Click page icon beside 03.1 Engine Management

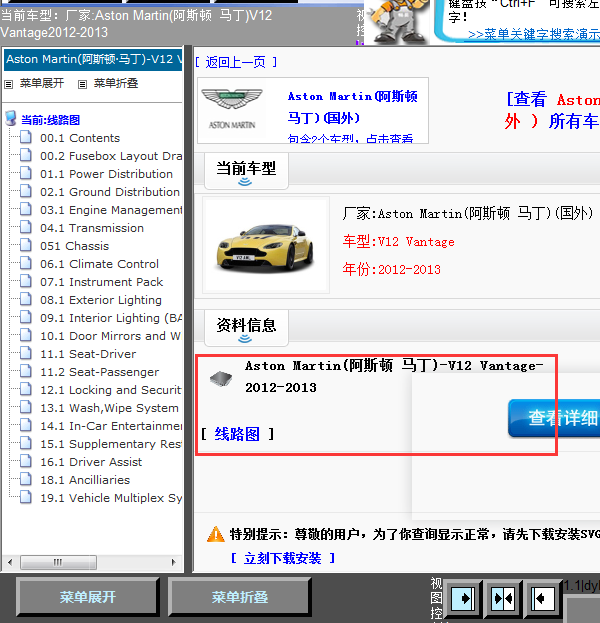[x=26, y=209]
